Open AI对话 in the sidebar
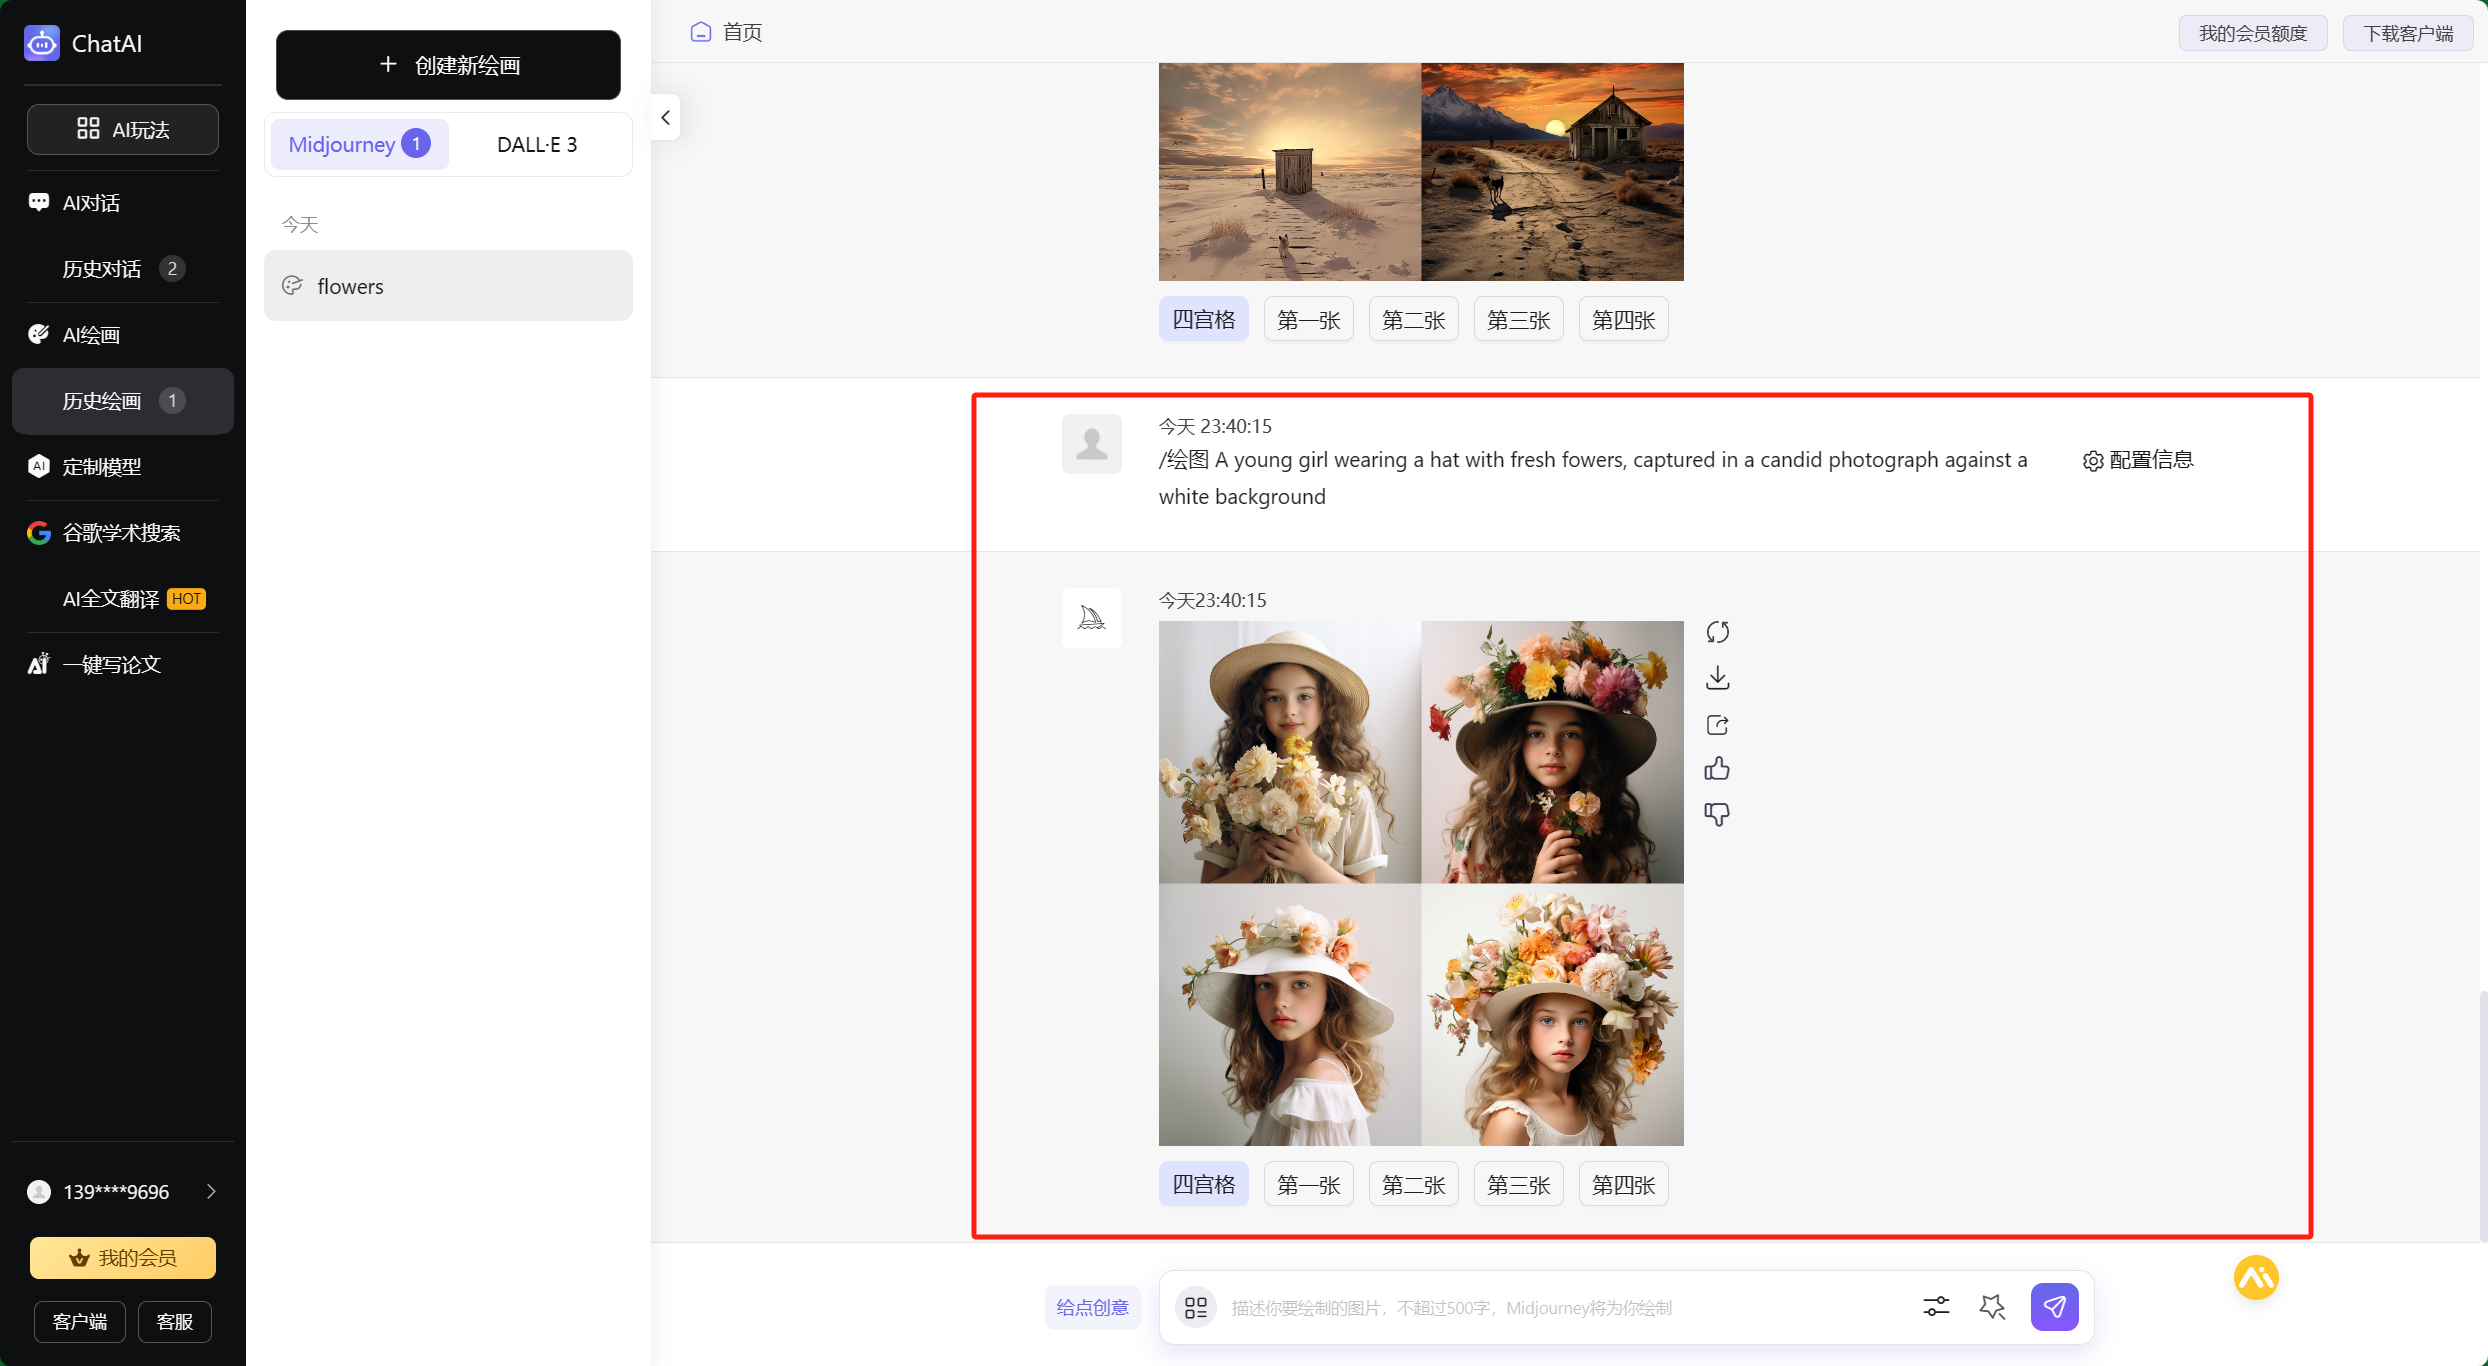This screenshot has height=1366, width=2488. click(x=91, y=203)
